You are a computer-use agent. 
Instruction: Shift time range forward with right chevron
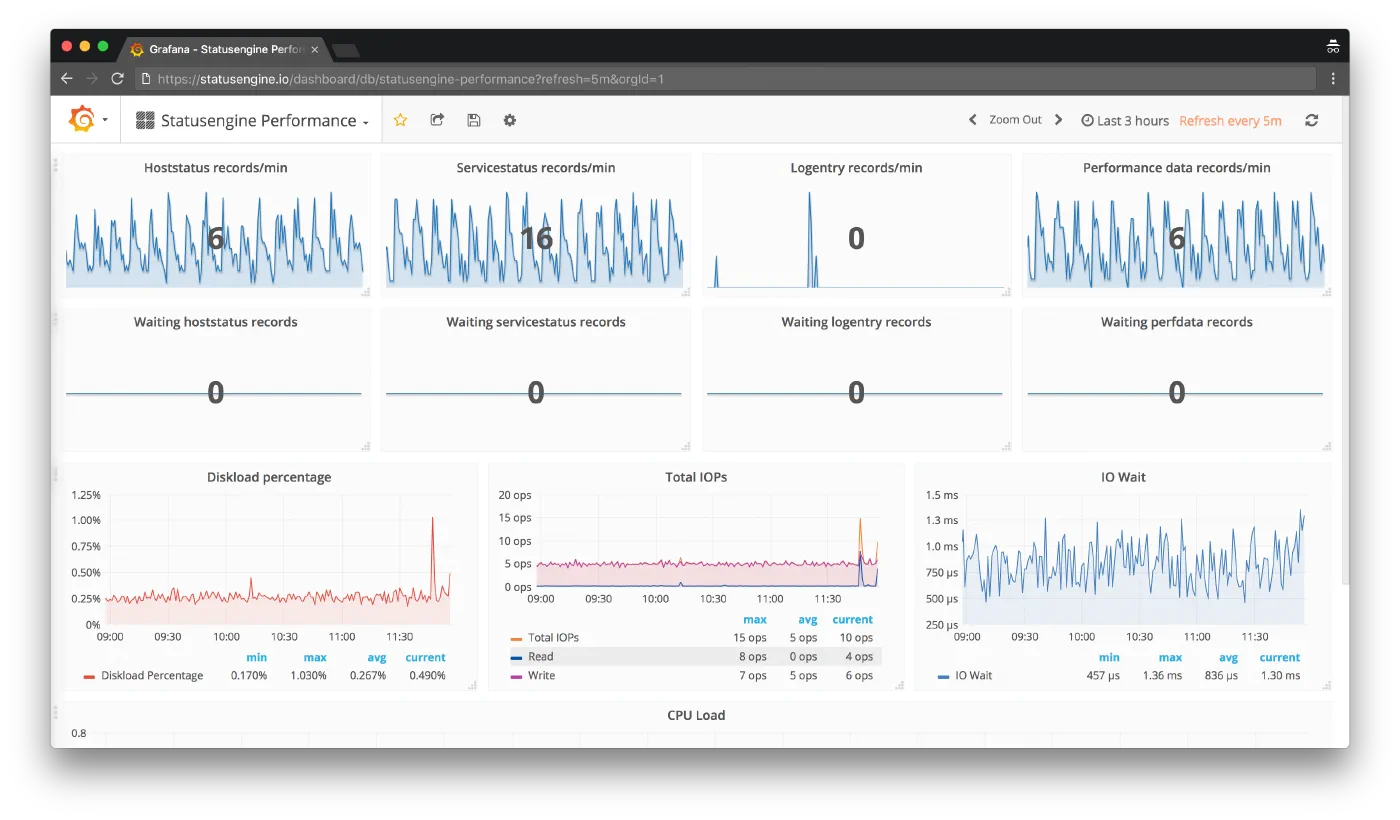click(x=1058, y=120)
